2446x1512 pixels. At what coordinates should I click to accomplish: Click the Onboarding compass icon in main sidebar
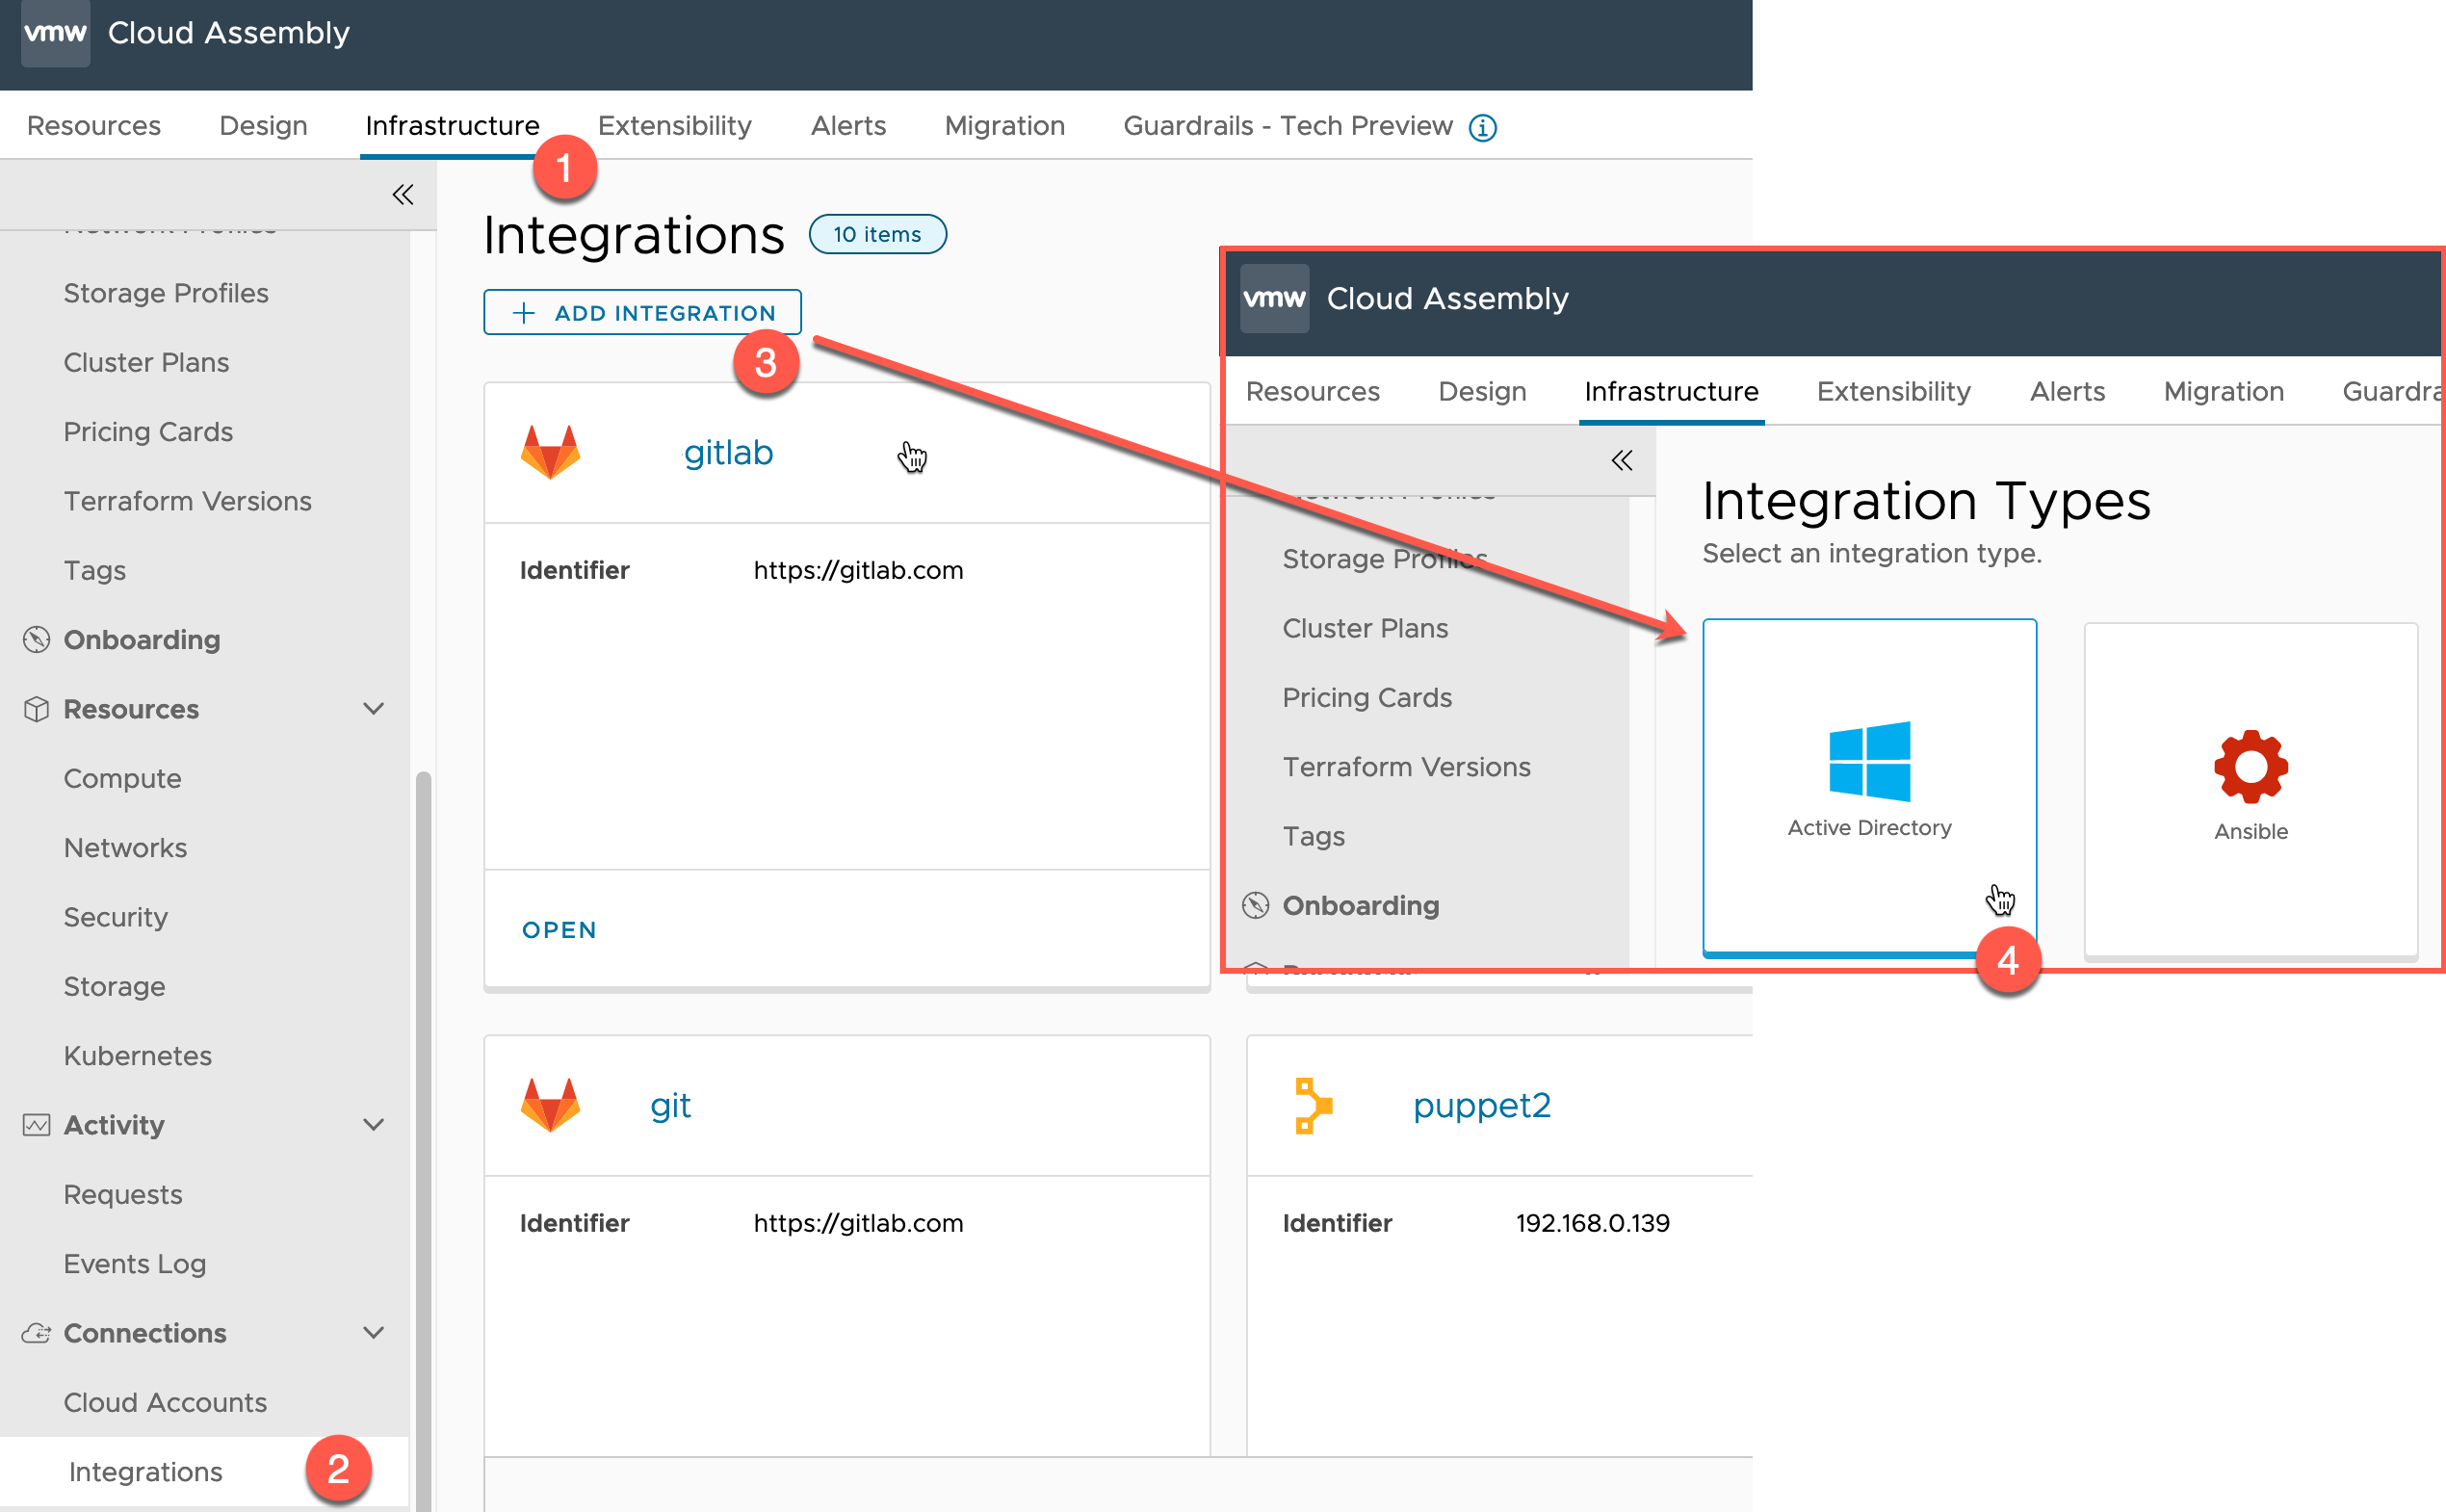pos(37,639)
